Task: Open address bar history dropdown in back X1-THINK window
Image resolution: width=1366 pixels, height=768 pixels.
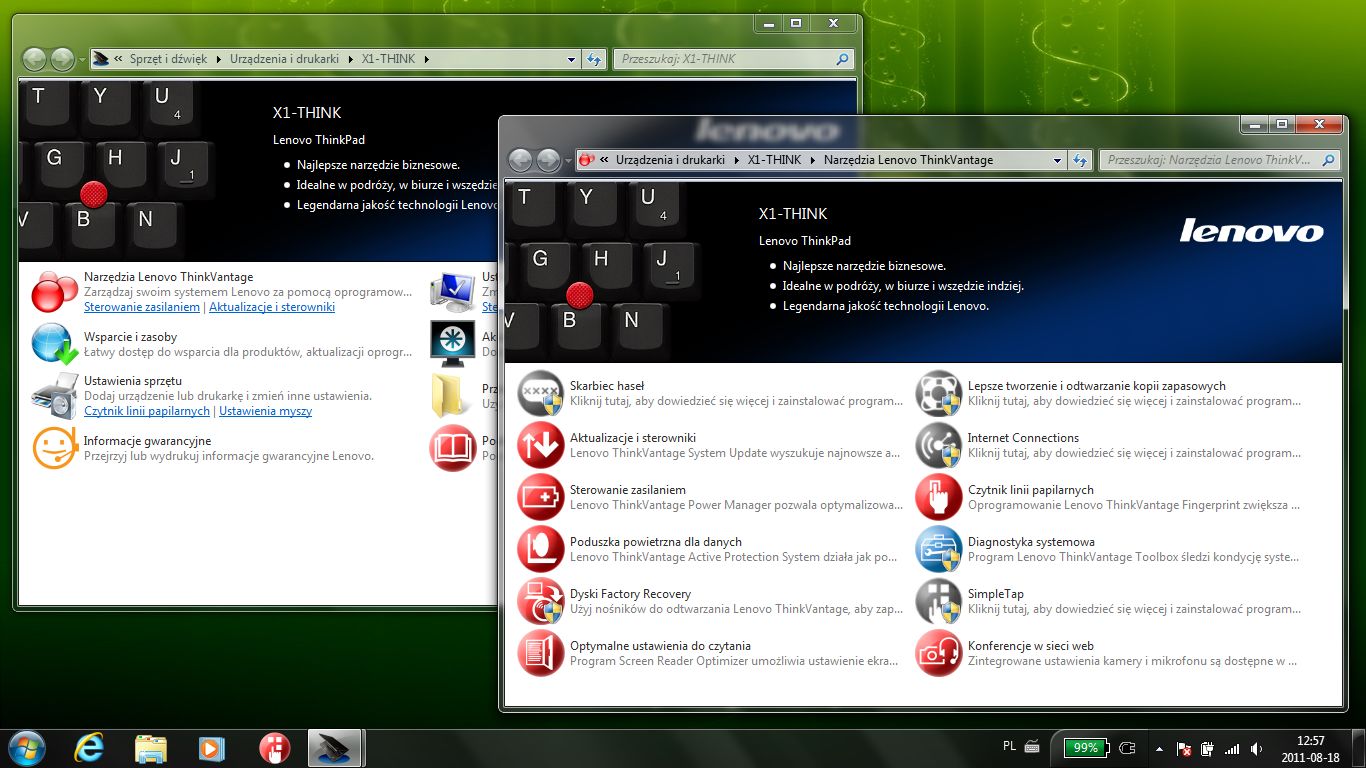Action: [572, 59]
